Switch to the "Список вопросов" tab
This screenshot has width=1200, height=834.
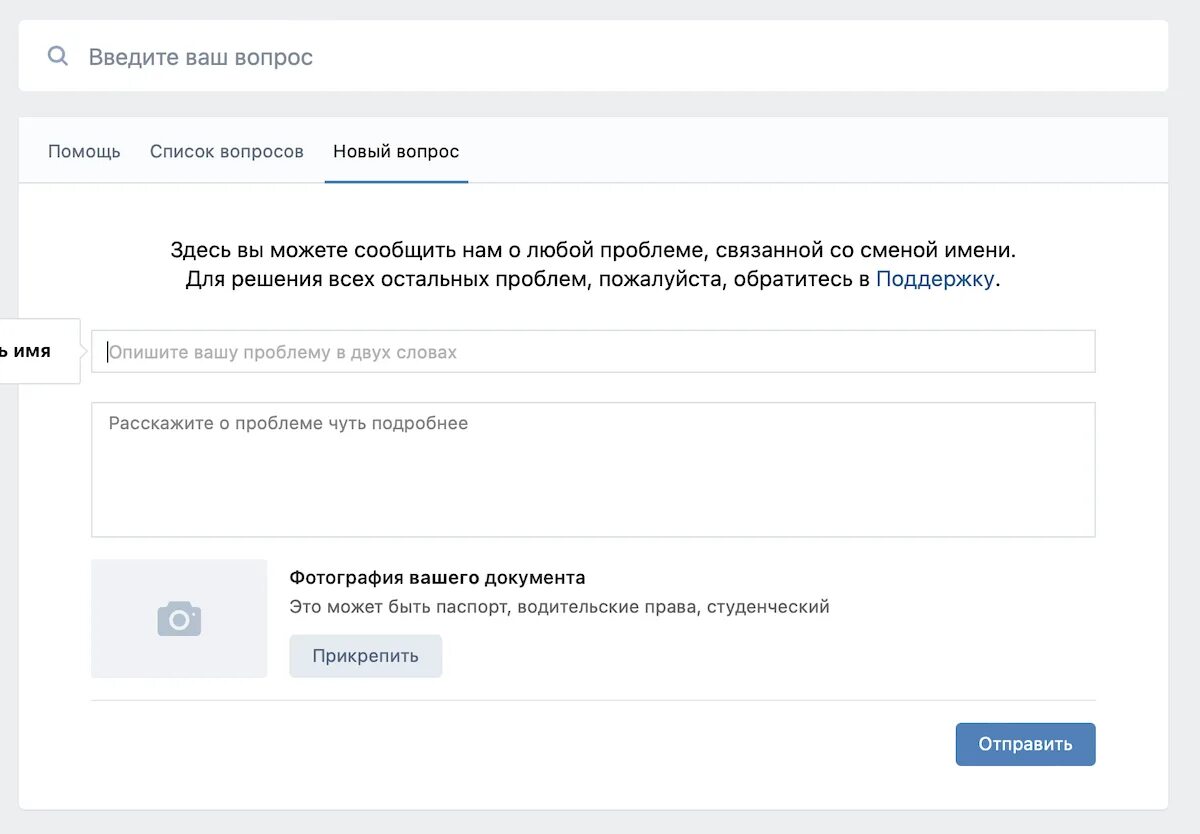227,152
